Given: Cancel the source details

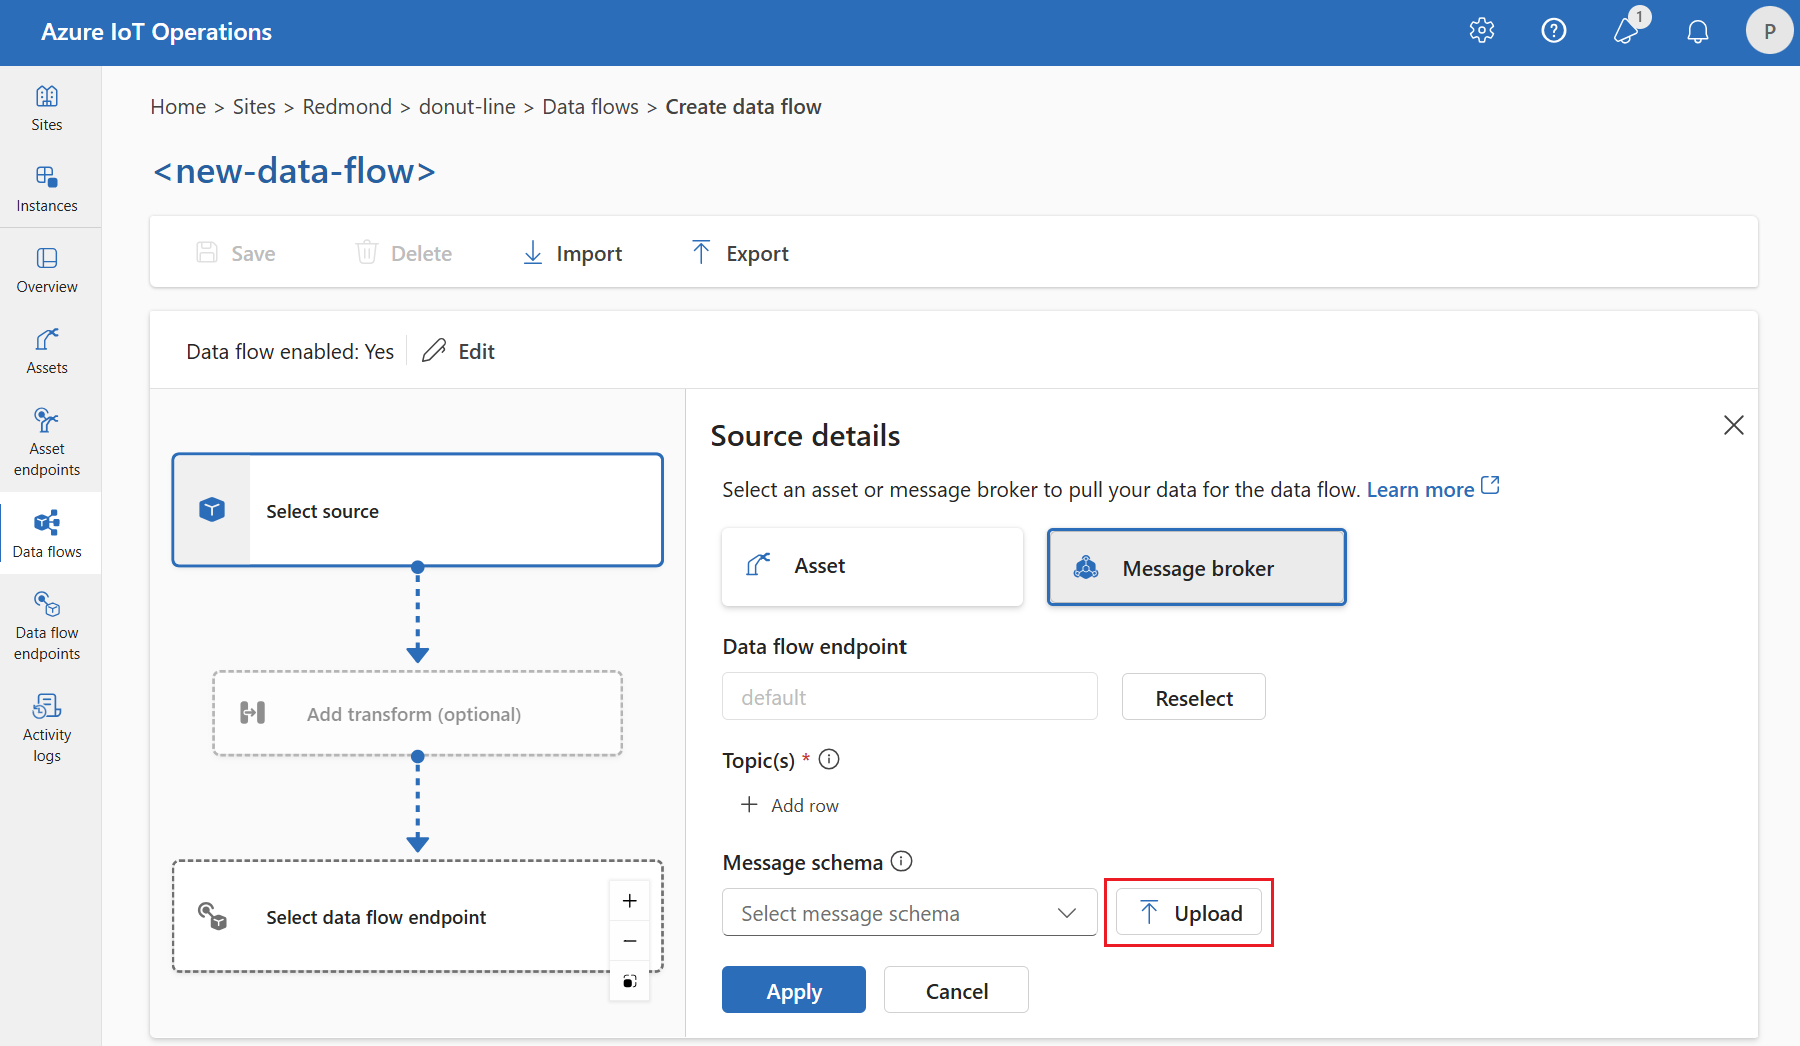Looking at the screenshot, I should click(956, 990).
